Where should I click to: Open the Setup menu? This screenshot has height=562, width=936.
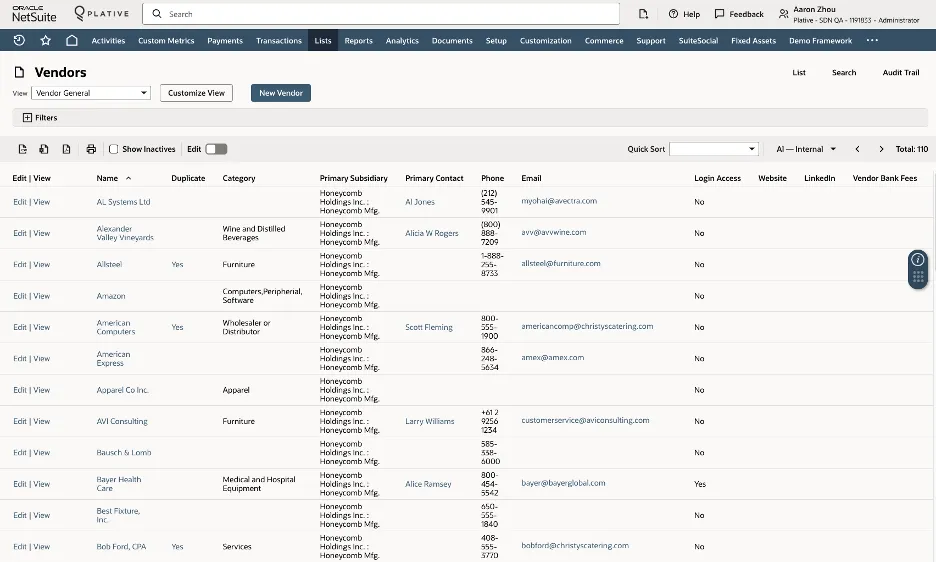coord(496,41)
